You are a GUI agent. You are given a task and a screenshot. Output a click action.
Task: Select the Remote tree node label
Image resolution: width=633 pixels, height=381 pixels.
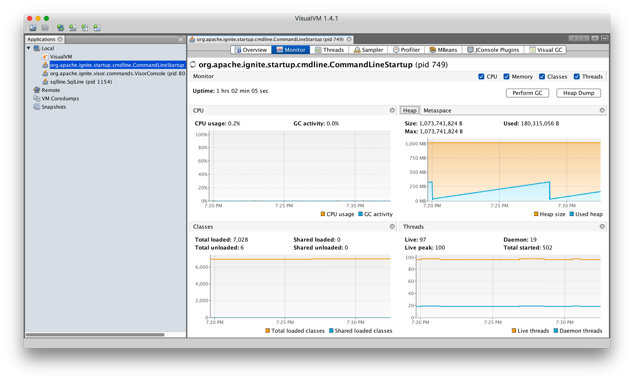click(x=50, y=90)
